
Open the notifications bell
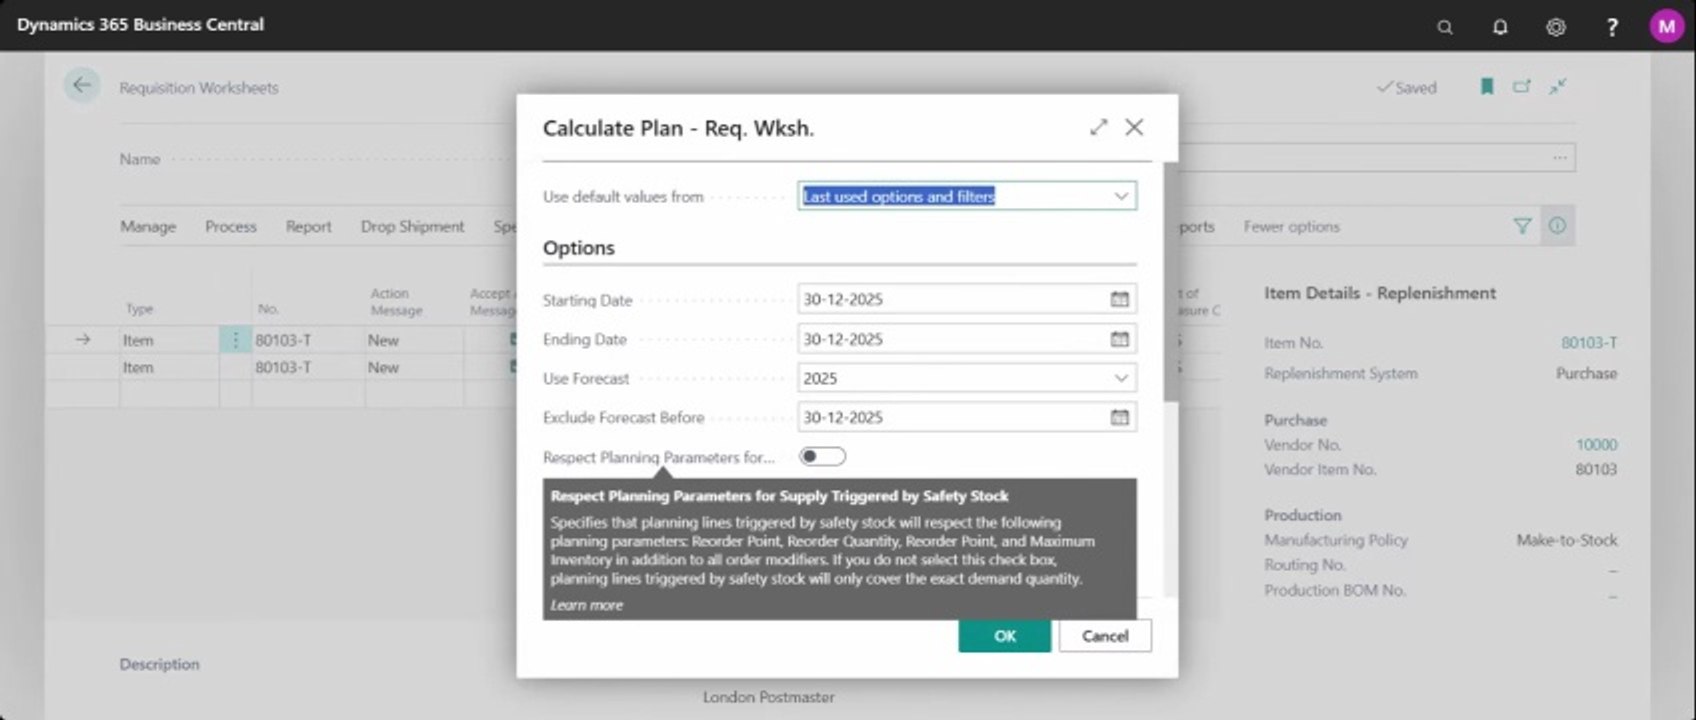[x=1500, y=27]
